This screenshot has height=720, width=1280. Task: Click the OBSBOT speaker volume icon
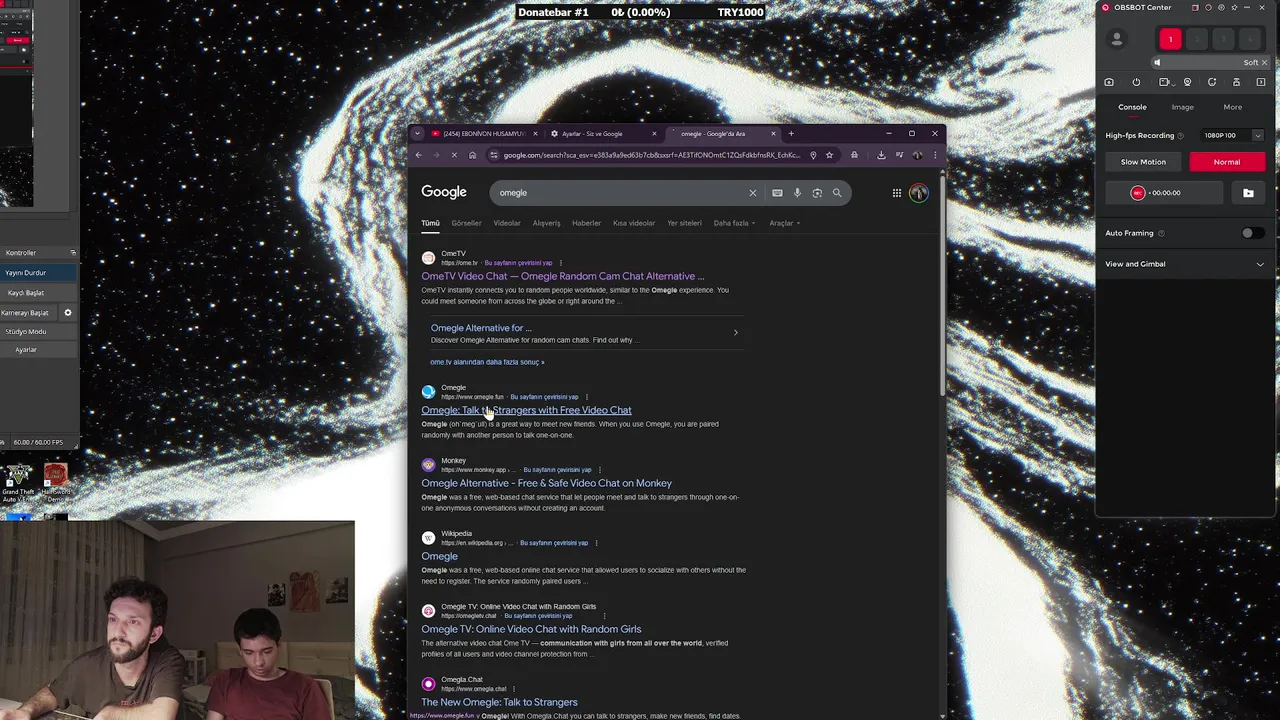[x=1157, y=62]
